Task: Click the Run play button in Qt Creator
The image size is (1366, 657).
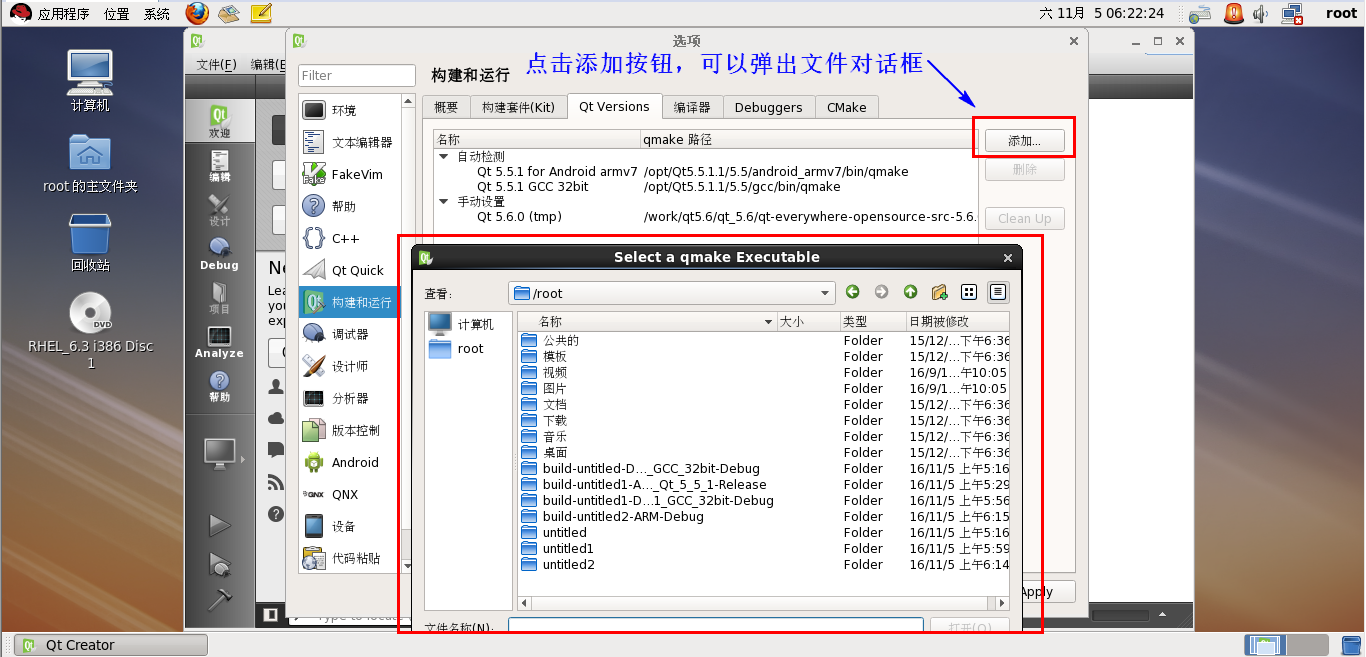Action: pyautogui.click(x=219, y=525)
